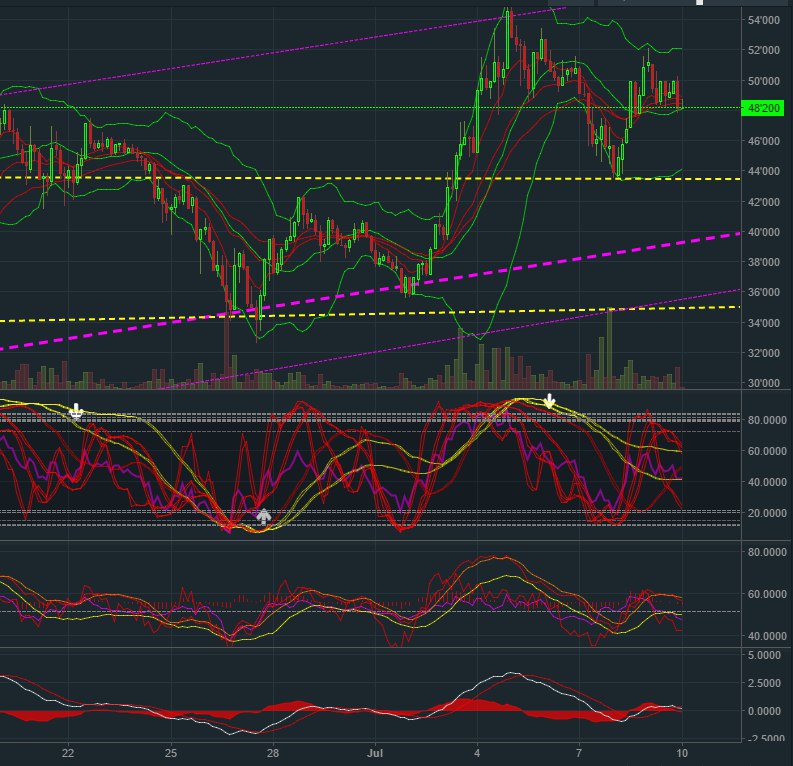The height and width of the screenshot is (766, 793).
Task: Click the 42'000 price axis label
Action: pos(764,202)
